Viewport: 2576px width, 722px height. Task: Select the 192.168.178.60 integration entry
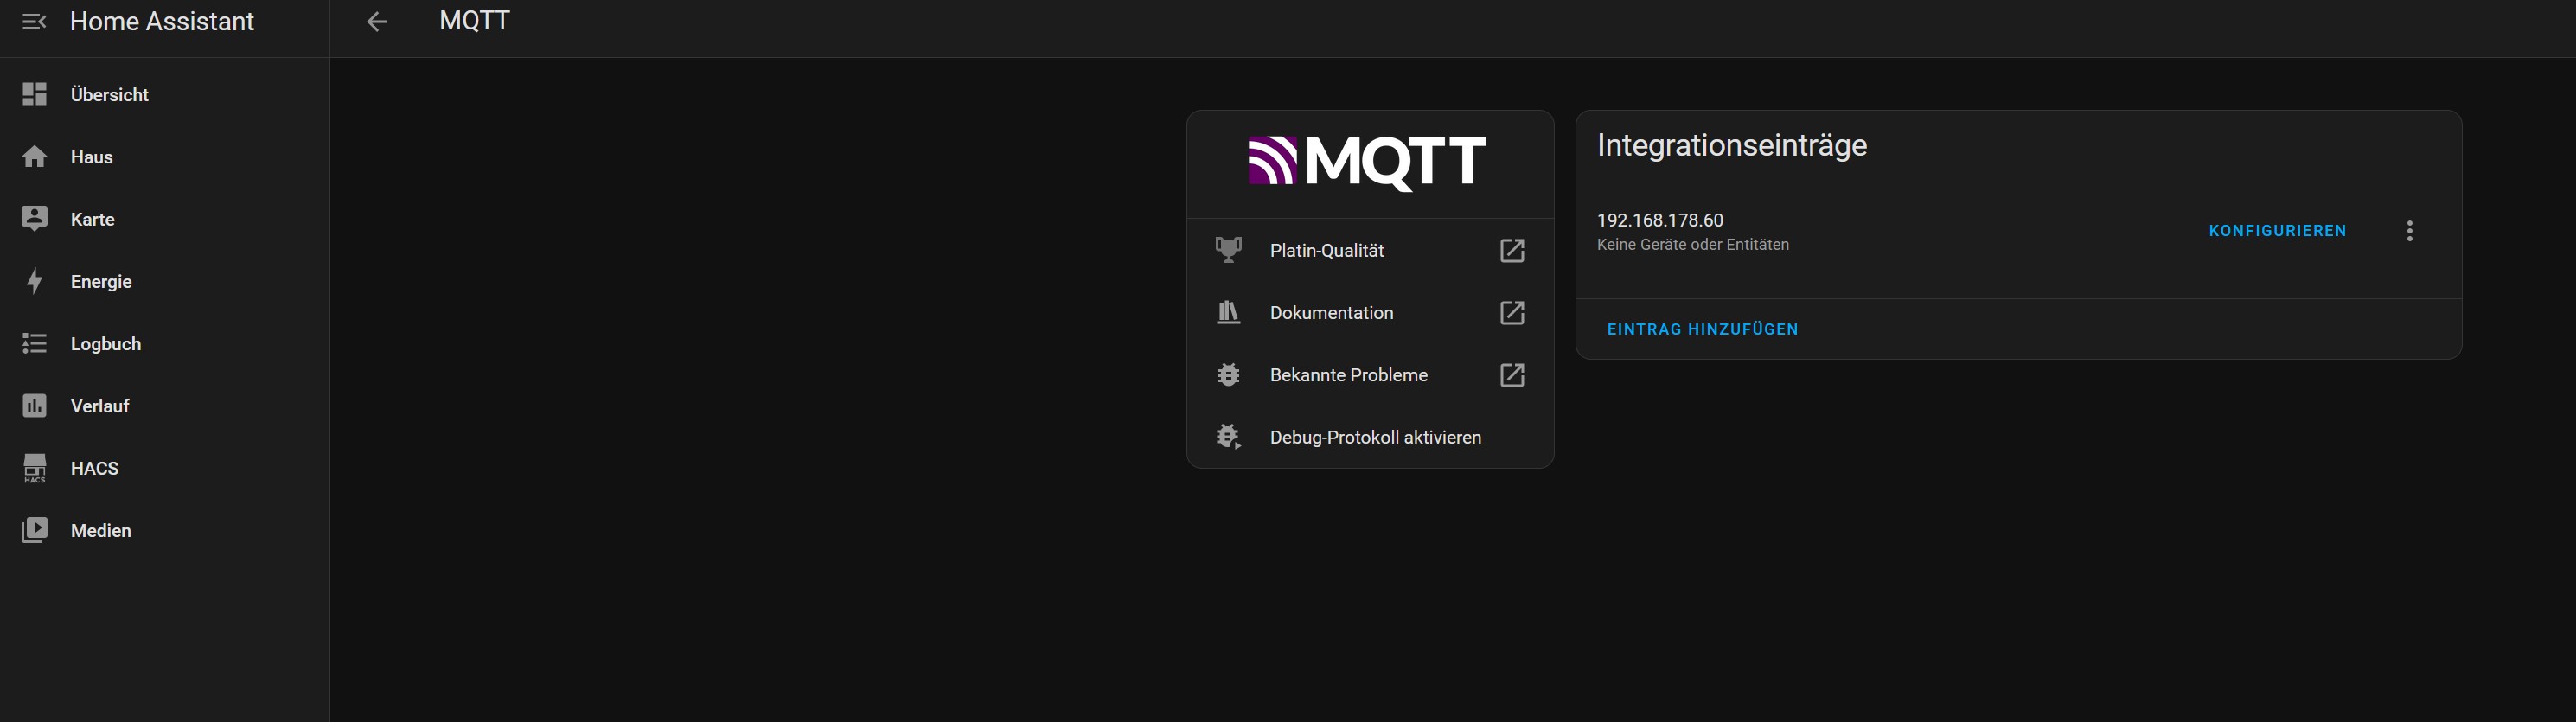1660,221
